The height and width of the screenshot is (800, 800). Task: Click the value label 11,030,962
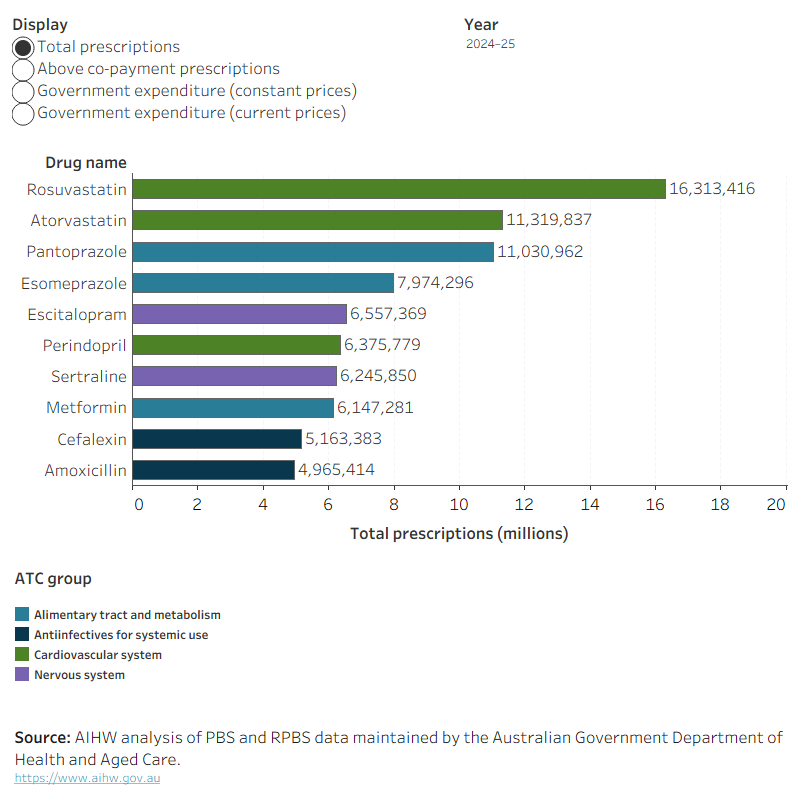pos(540,252)
